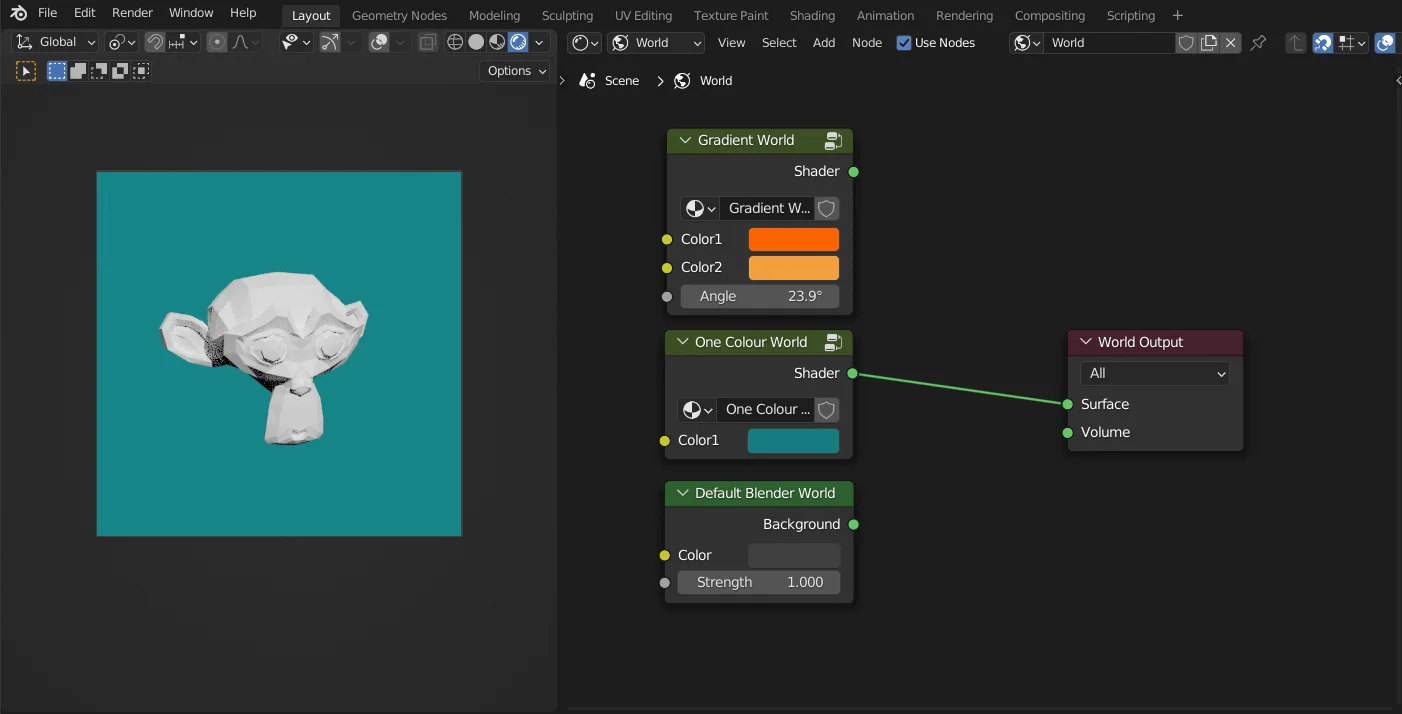Viewport: 1402px width, 714px height.
Task: Switch viewport to rendered shading mode
Action: tap(518, 42)
